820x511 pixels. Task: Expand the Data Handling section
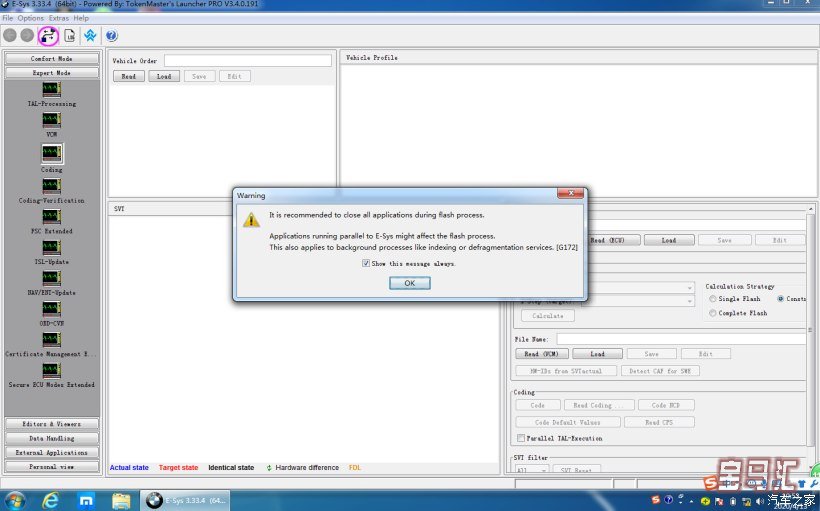[x=51, y=438]
